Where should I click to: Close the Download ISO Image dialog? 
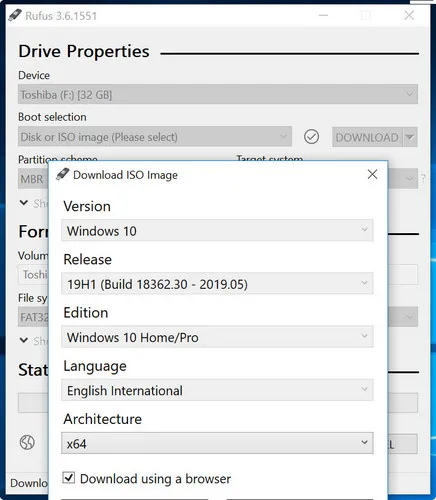[x=372, y=174]
